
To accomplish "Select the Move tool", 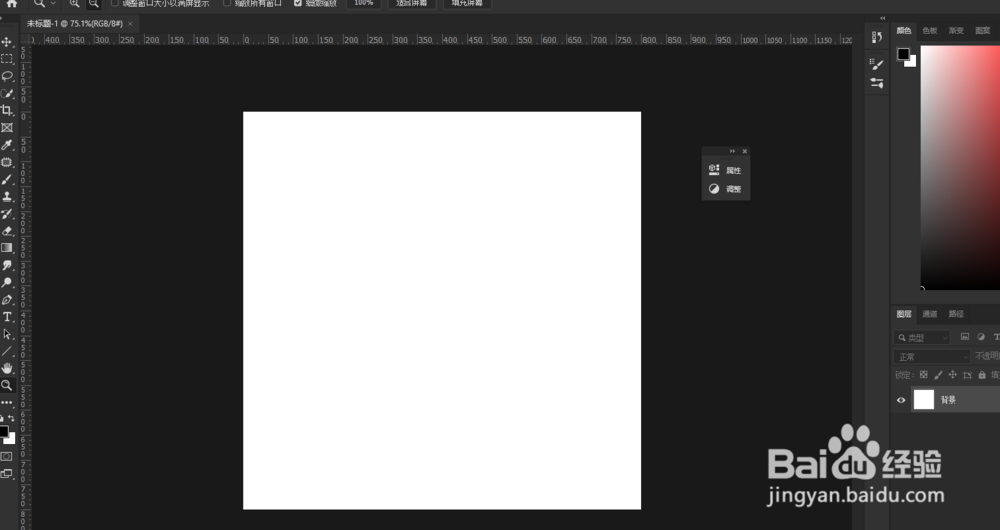I will pyautogui.click(x=7, y=42).
